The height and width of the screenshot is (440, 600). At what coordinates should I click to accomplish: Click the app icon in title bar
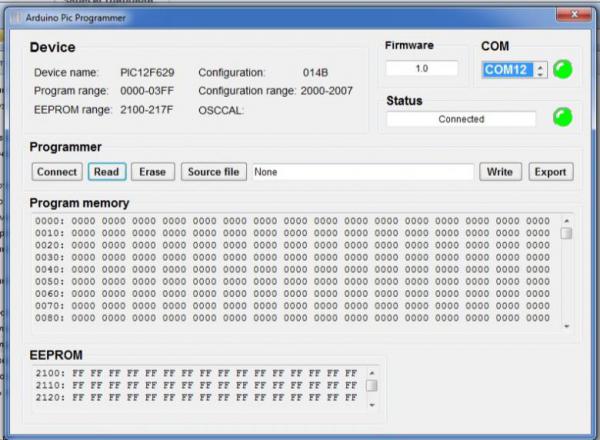pyautogui.click(x=16, y=18)
